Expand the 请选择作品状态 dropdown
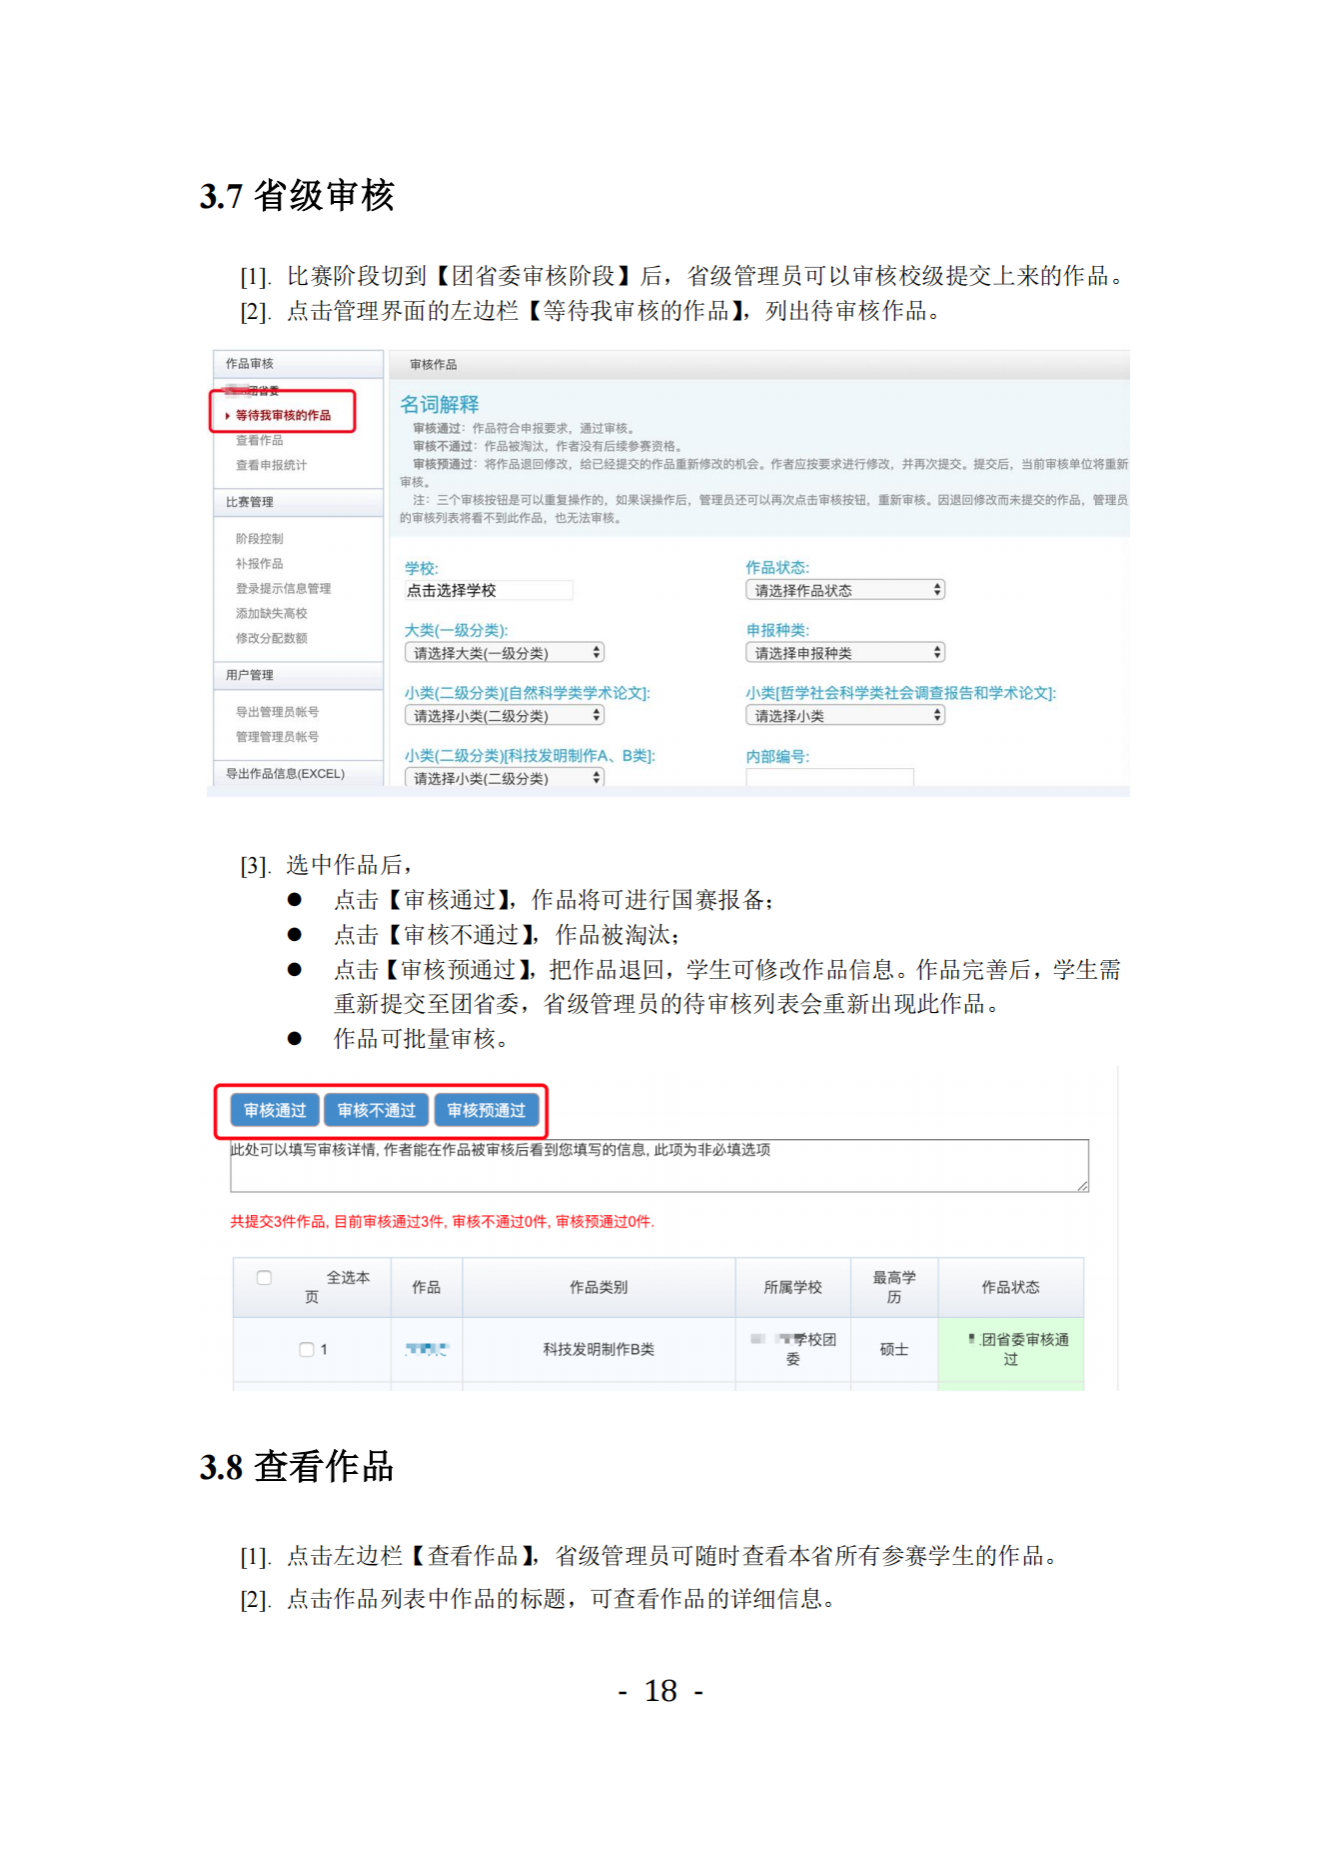This screenshot has width=1322, height=1871. coord(844,590)
